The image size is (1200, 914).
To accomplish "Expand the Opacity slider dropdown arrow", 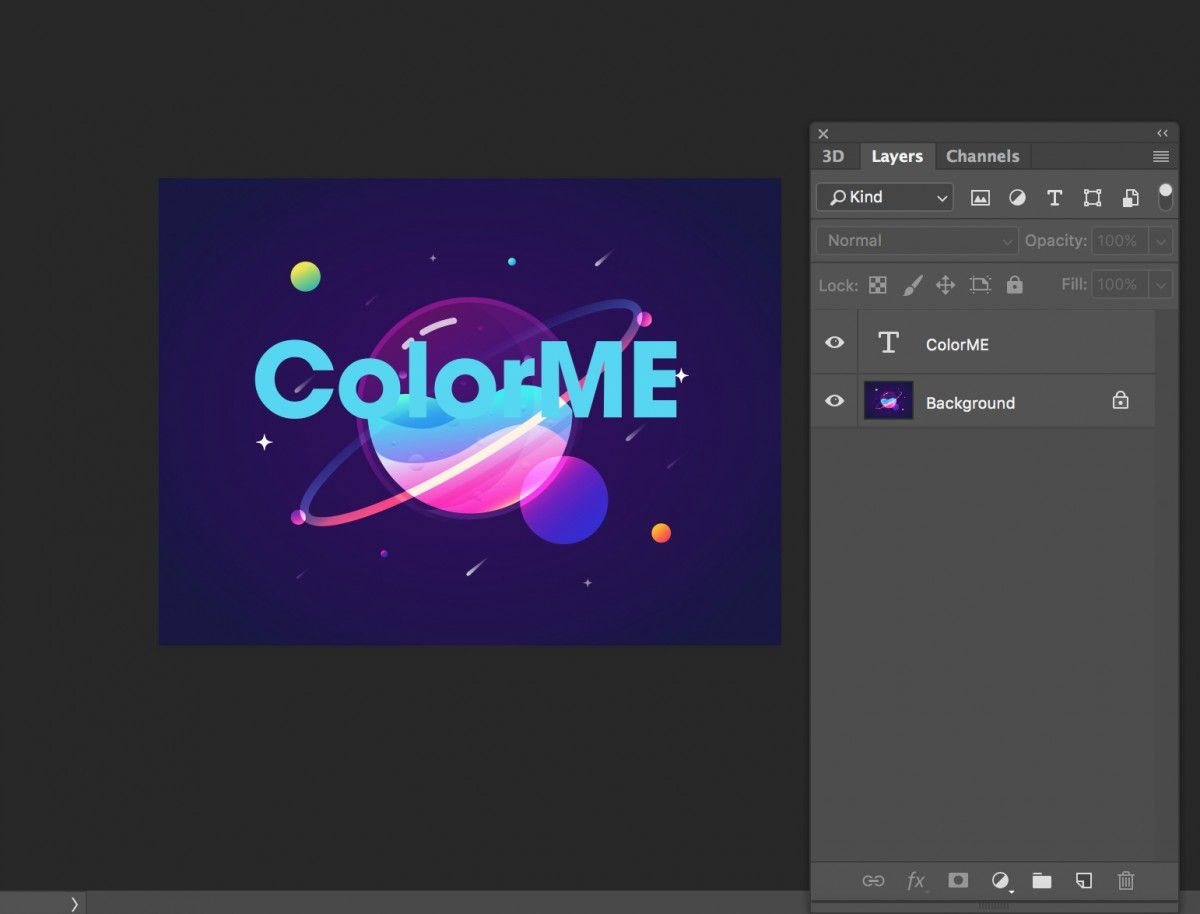I will [1160, 241].
